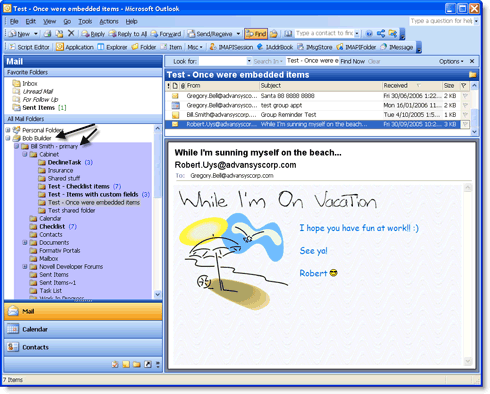Image resolution: width=490 pixels, height=394 pixels.
Task: Toggle the Find button
Action: click(x=256, y=34)
